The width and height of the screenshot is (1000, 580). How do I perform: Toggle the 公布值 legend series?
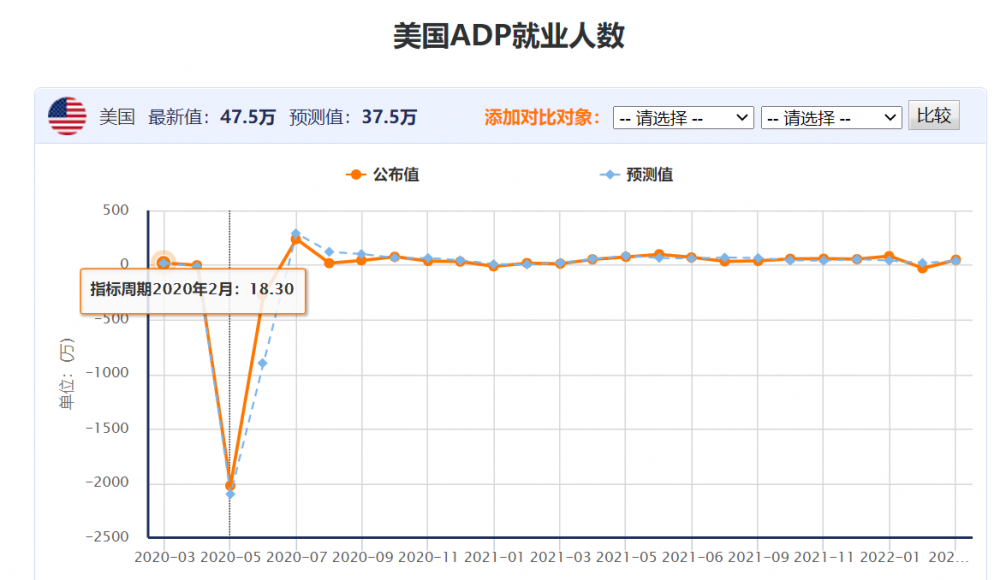(x=383, y=174)
